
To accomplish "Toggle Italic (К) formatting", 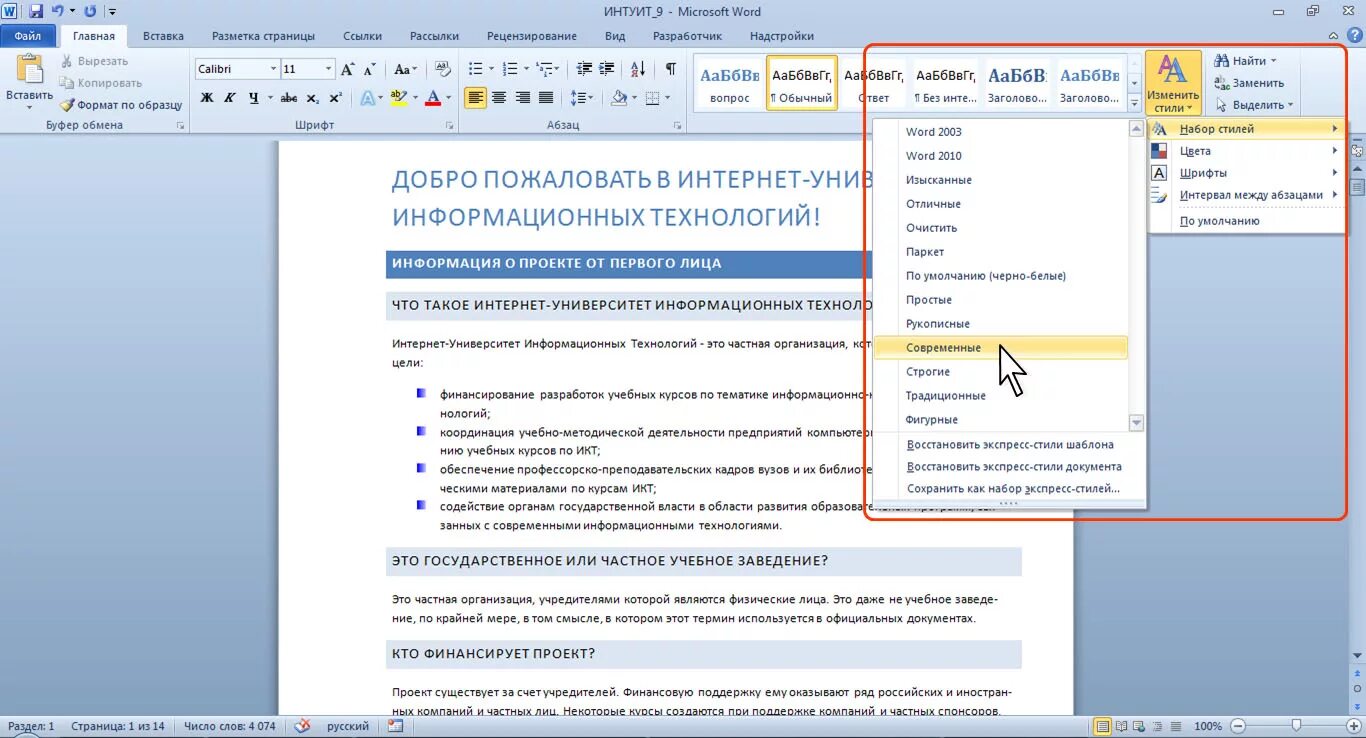I will click(x=230, y=98).
